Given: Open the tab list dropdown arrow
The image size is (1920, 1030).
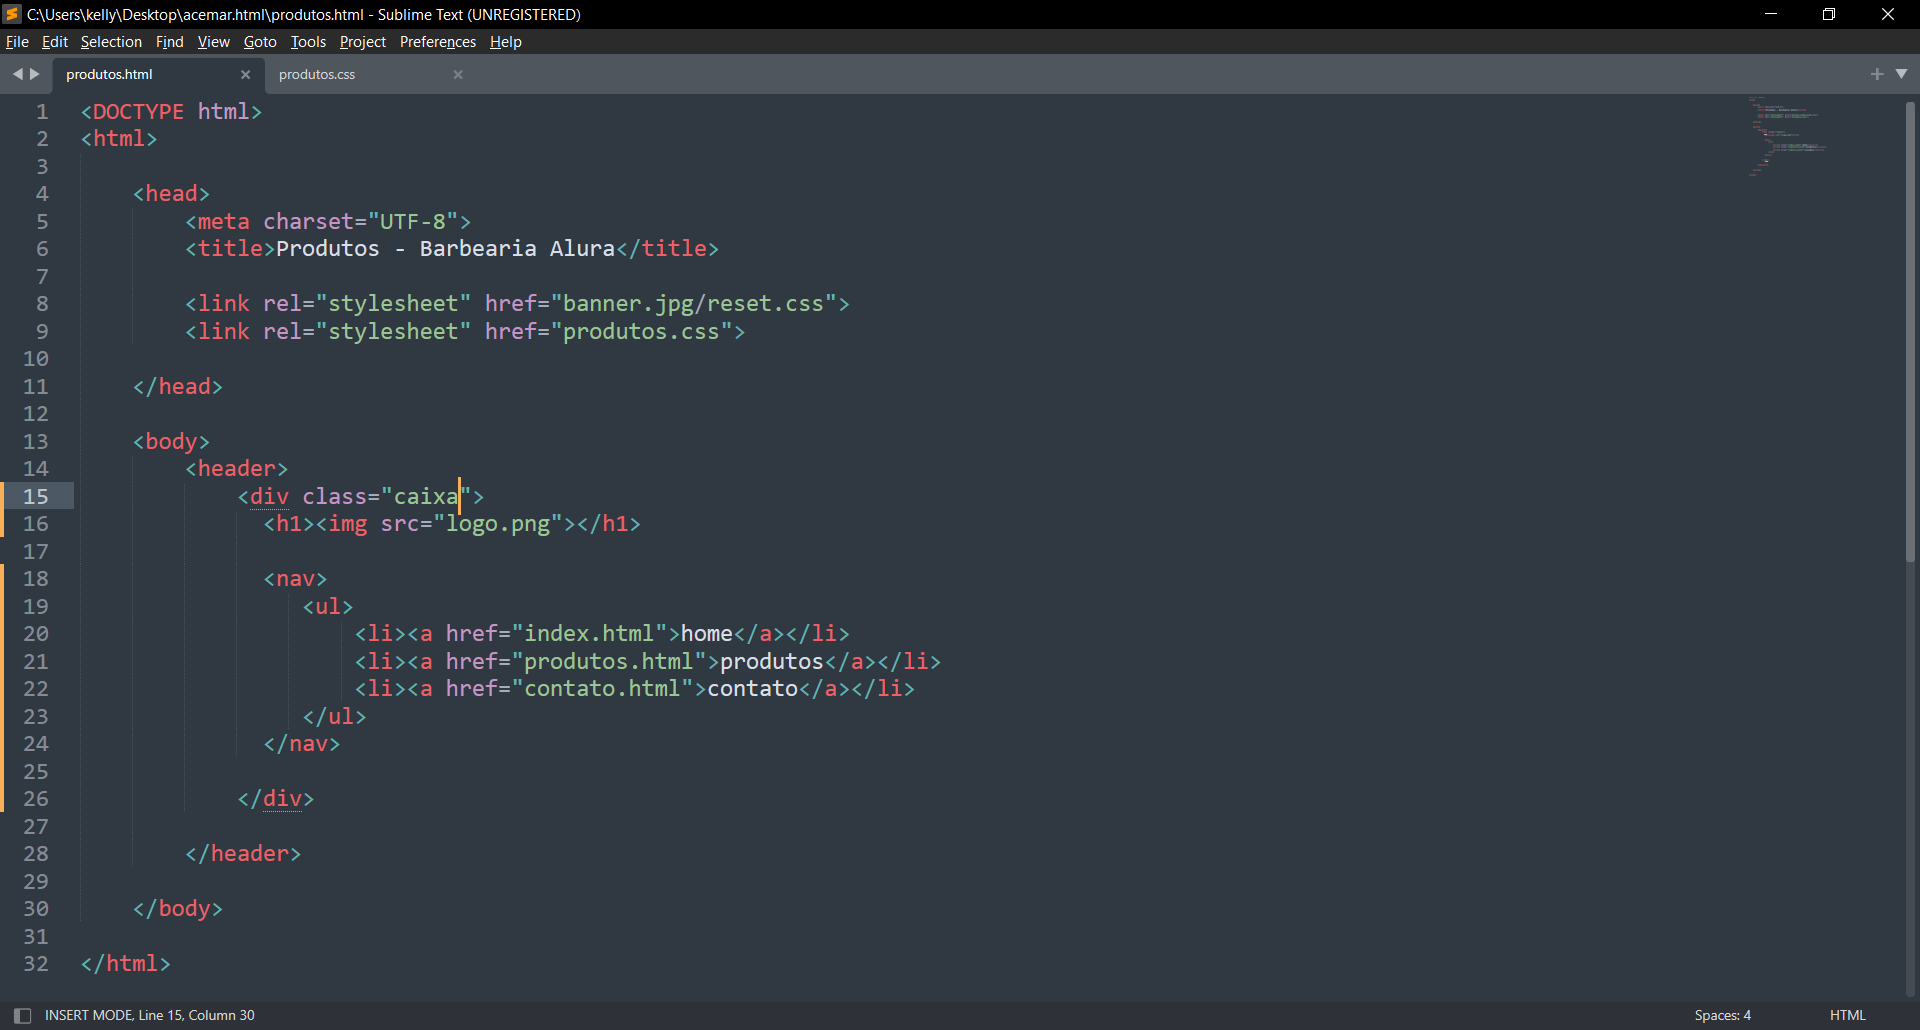Looking at the screenshot, I should click(1901, 74).
